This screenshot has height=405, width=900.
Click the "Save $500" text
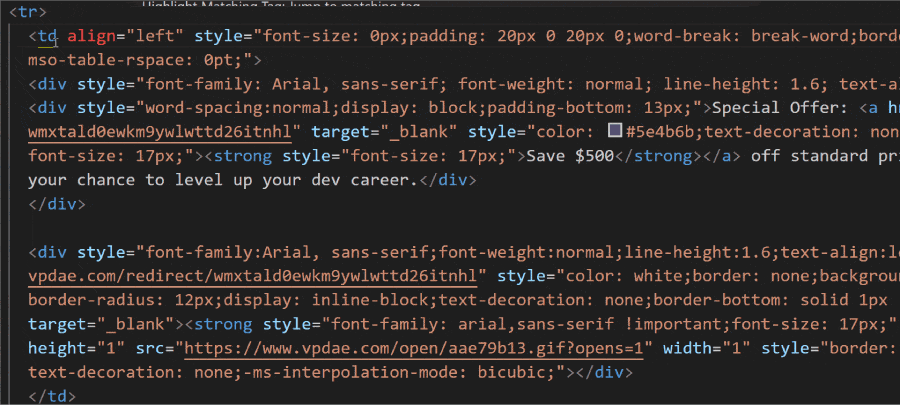pyautogui.click(x=570, y=156)
